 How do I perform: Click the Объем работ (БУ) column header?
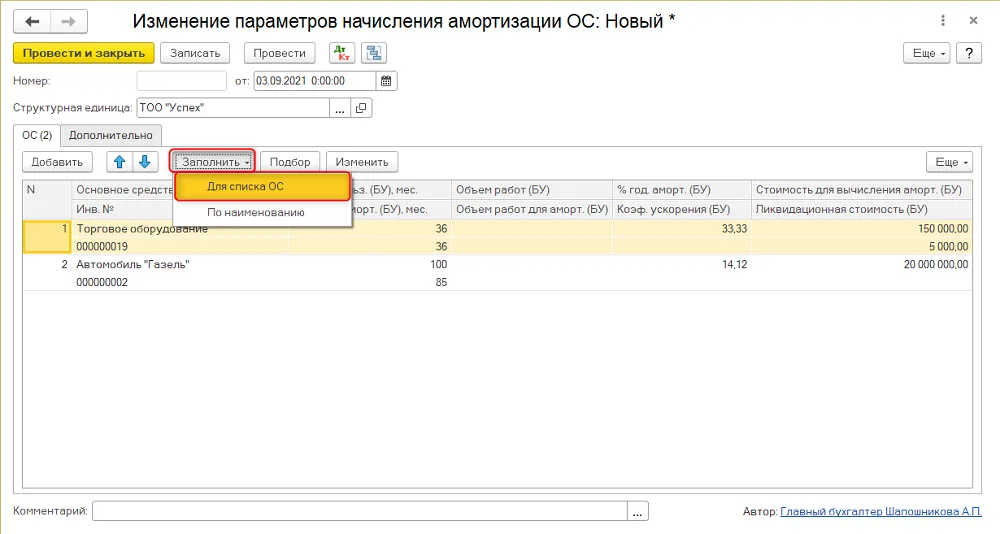pyautogui.click(x=531, y=190)
